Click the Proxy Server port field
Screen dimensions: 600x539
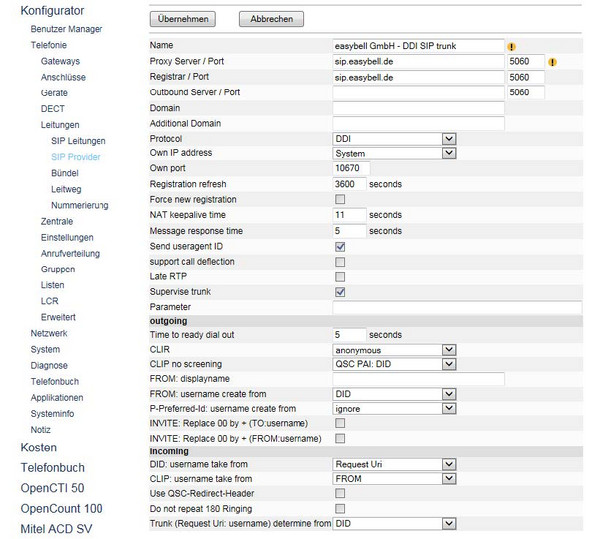click(x=526, y=62)
